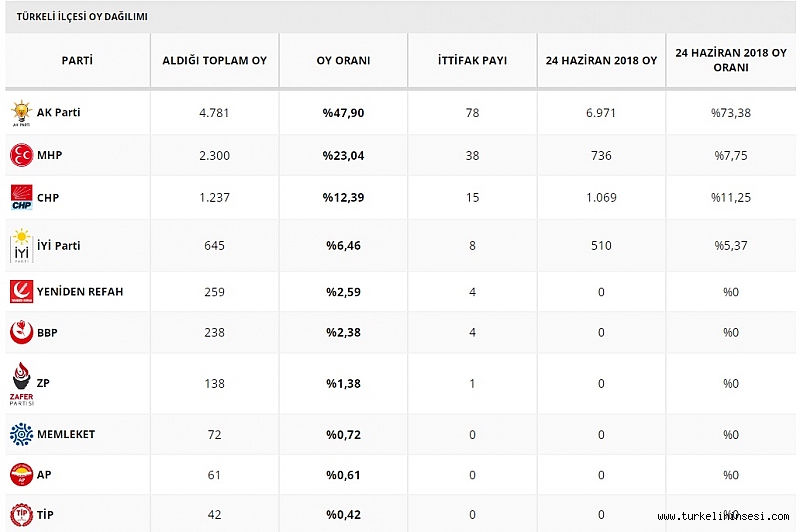Select the CHP logo icon
This screenshot has height=532, width=800.
click(x=21, y=197)
